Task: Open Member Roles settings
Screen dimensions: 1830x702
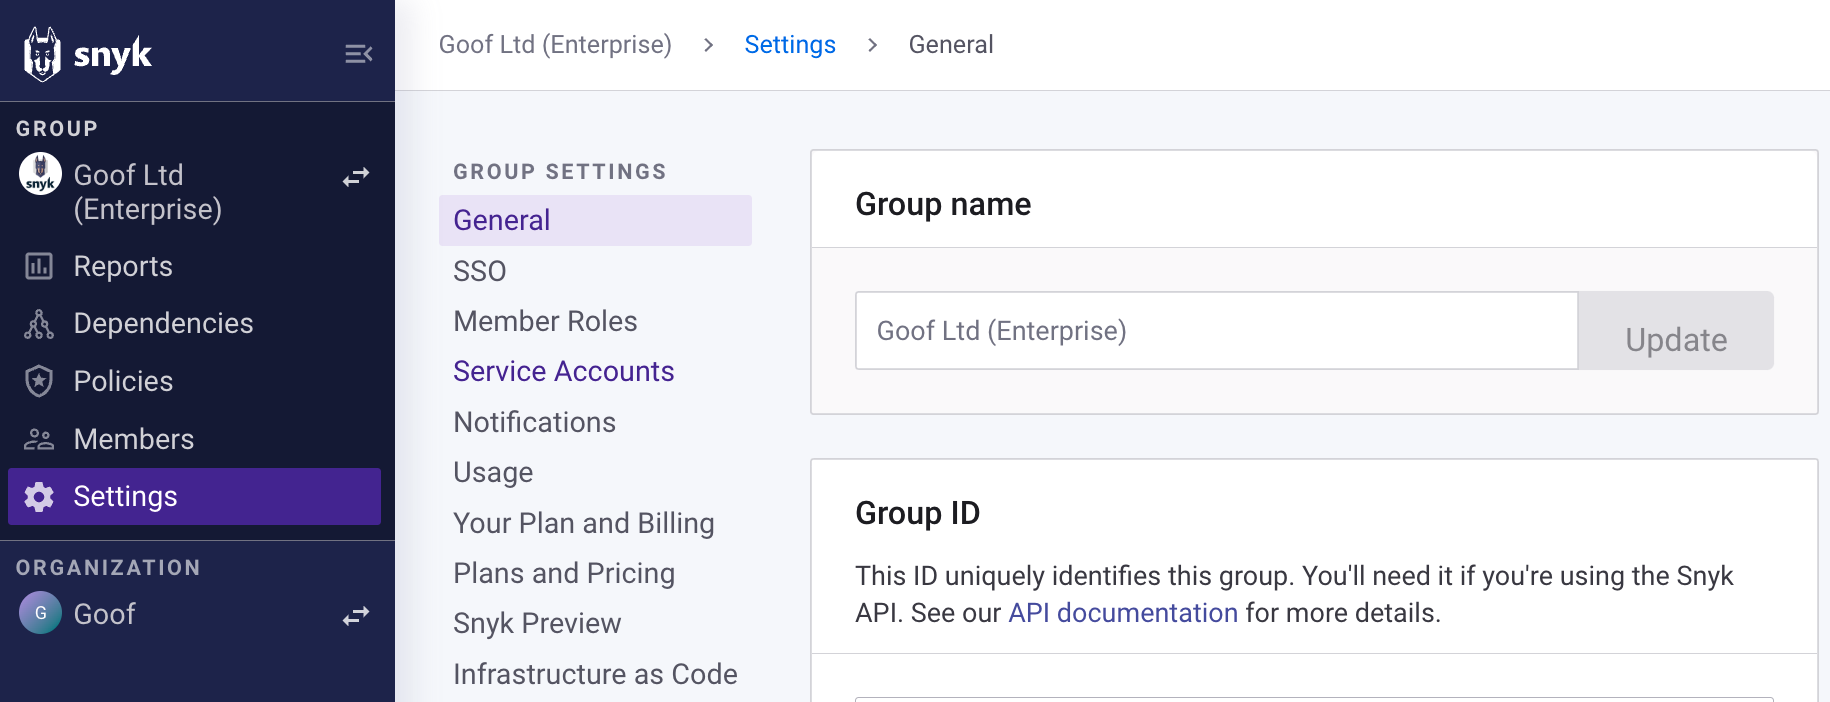Action: (x=545, y=321)
